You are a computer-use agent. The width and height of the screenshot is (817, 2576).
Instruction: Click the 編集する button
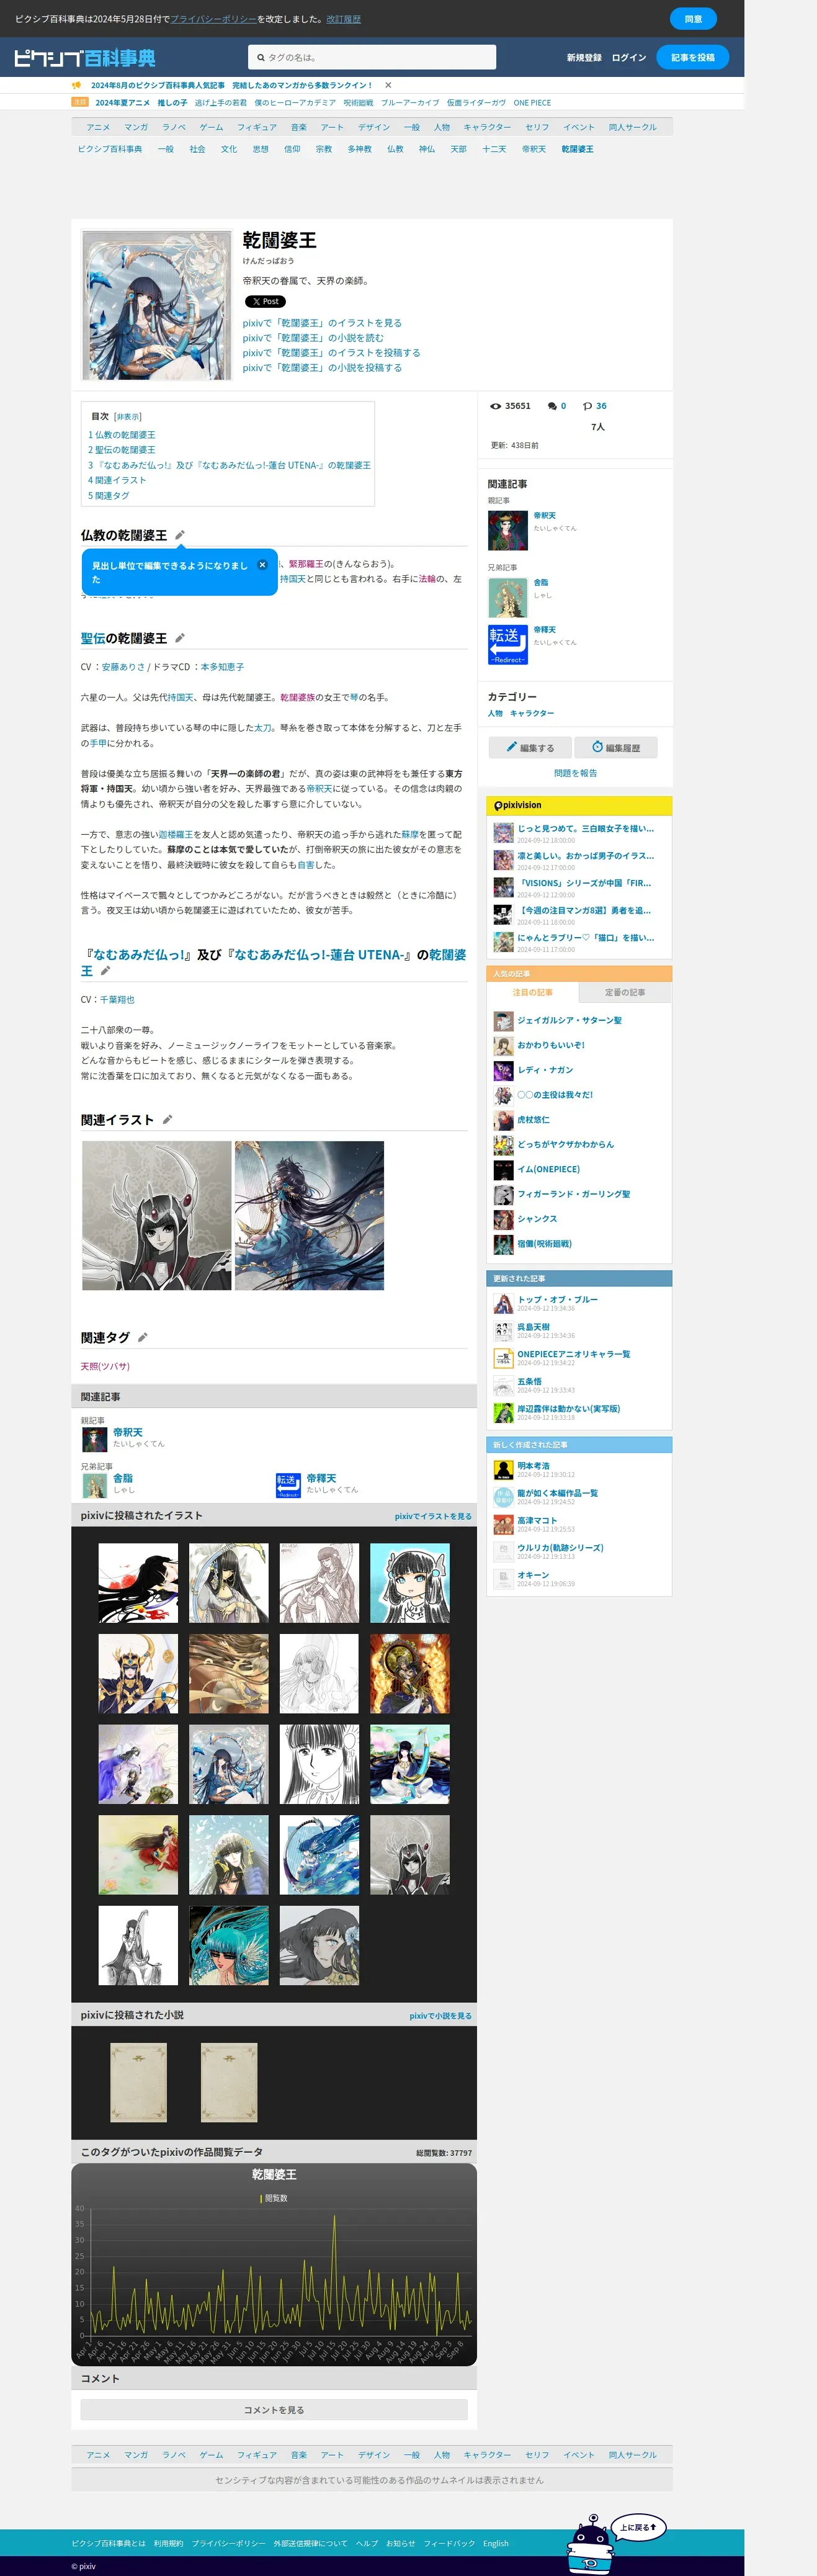pyautogui.click(x=530, y=747)
